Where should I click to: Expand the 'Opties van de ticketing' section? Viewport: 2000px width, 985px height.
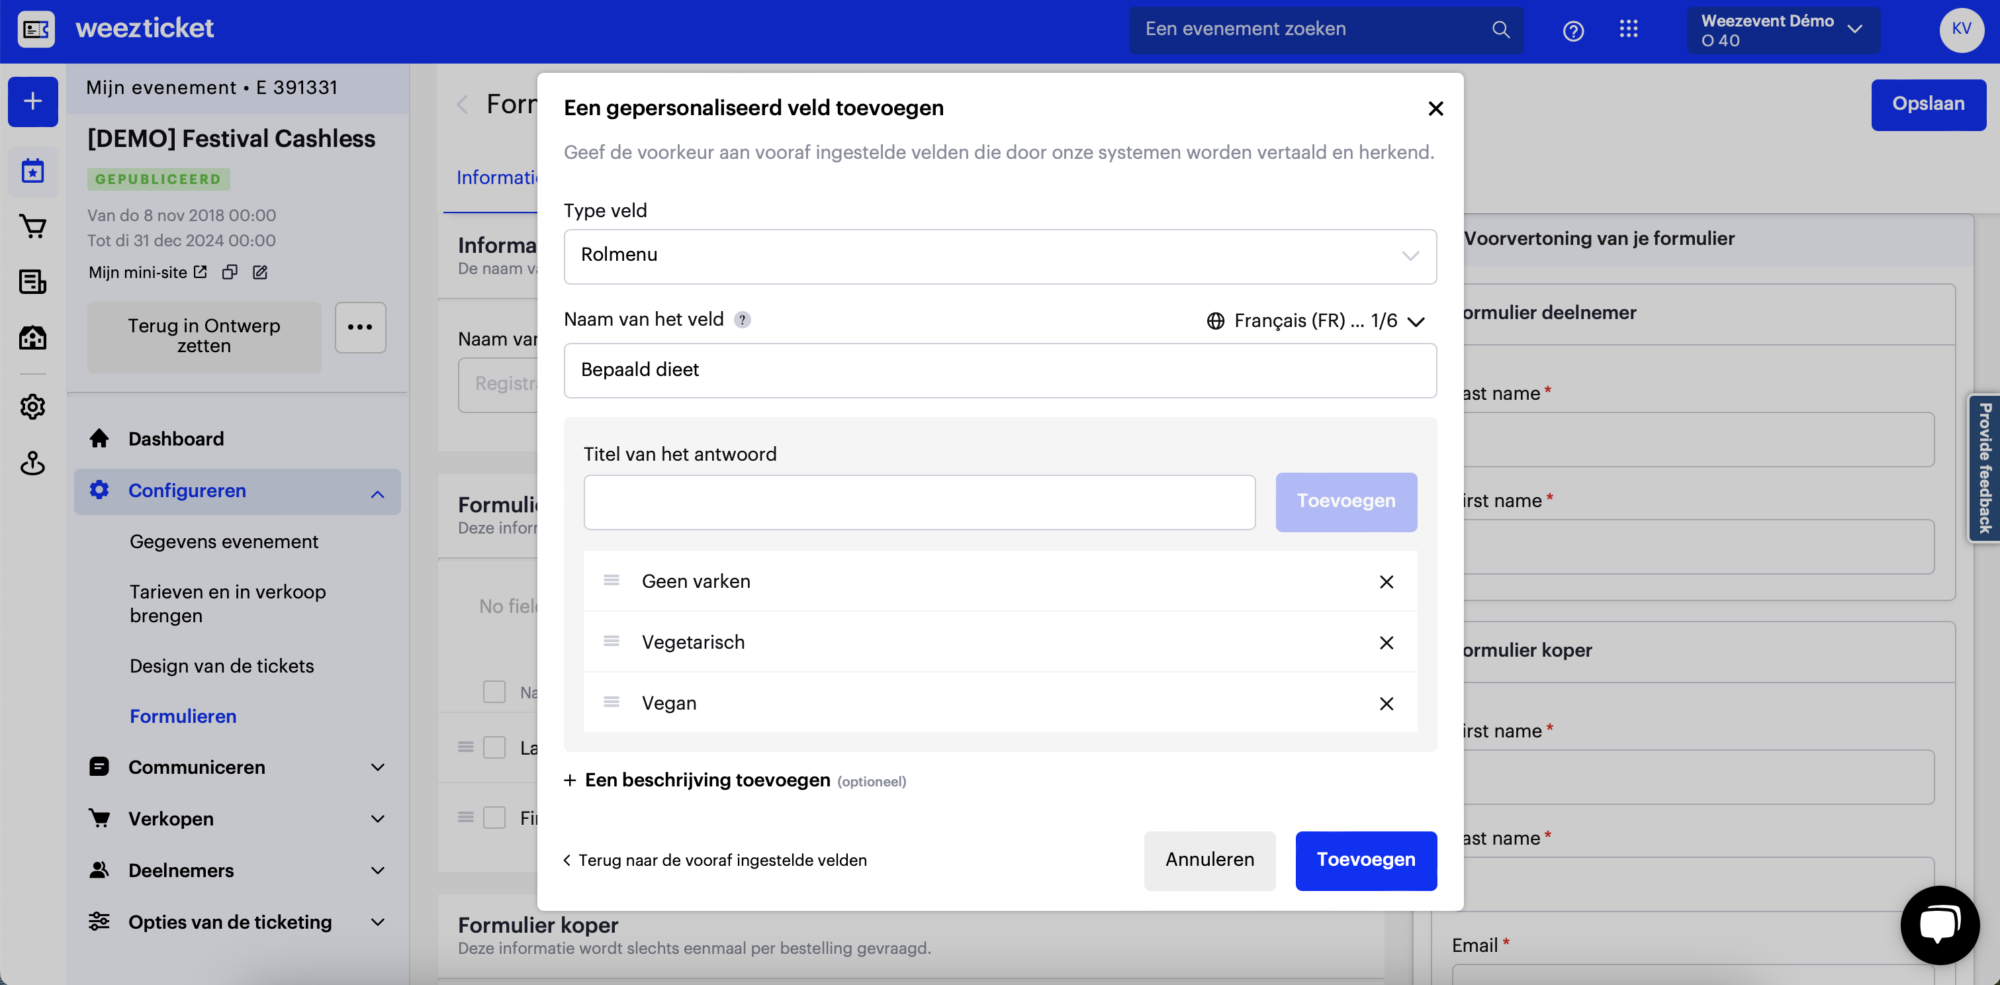pyautogui.click(x=377, y=923)
